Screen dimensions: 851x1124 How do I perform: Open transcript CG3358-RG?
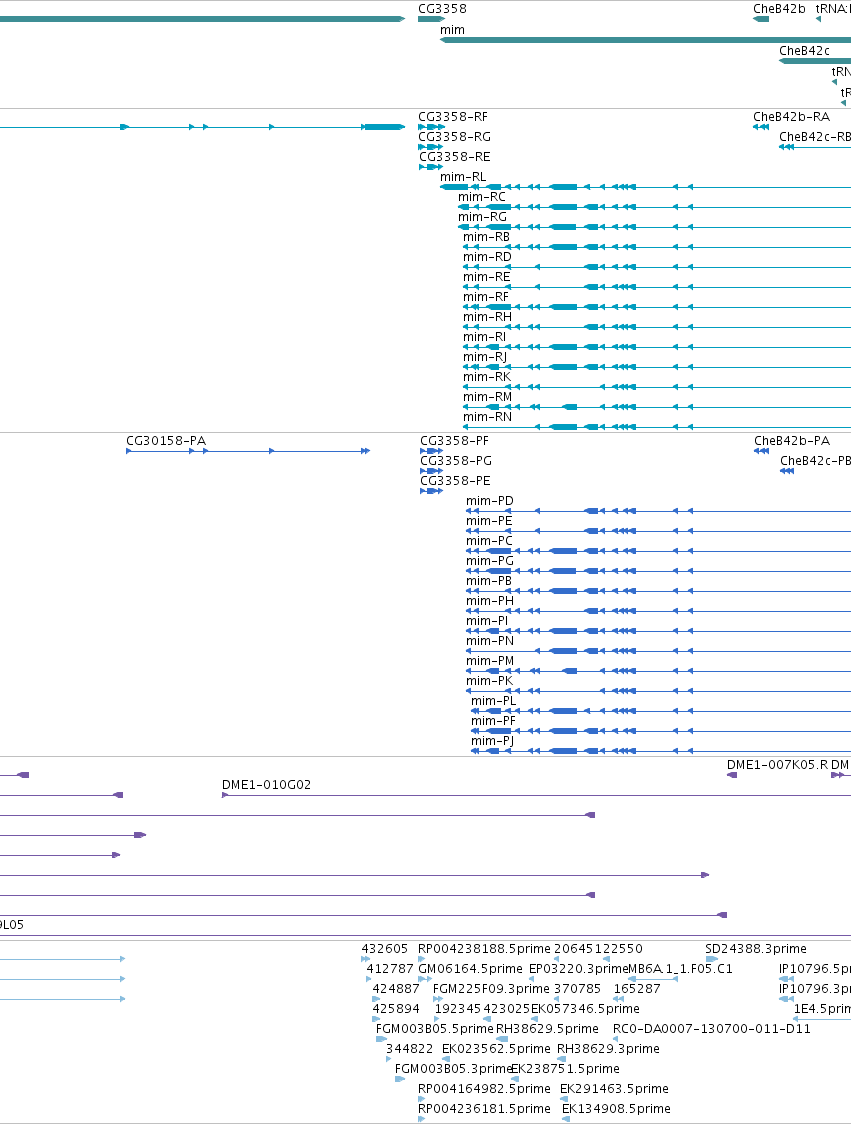point(455,137)
